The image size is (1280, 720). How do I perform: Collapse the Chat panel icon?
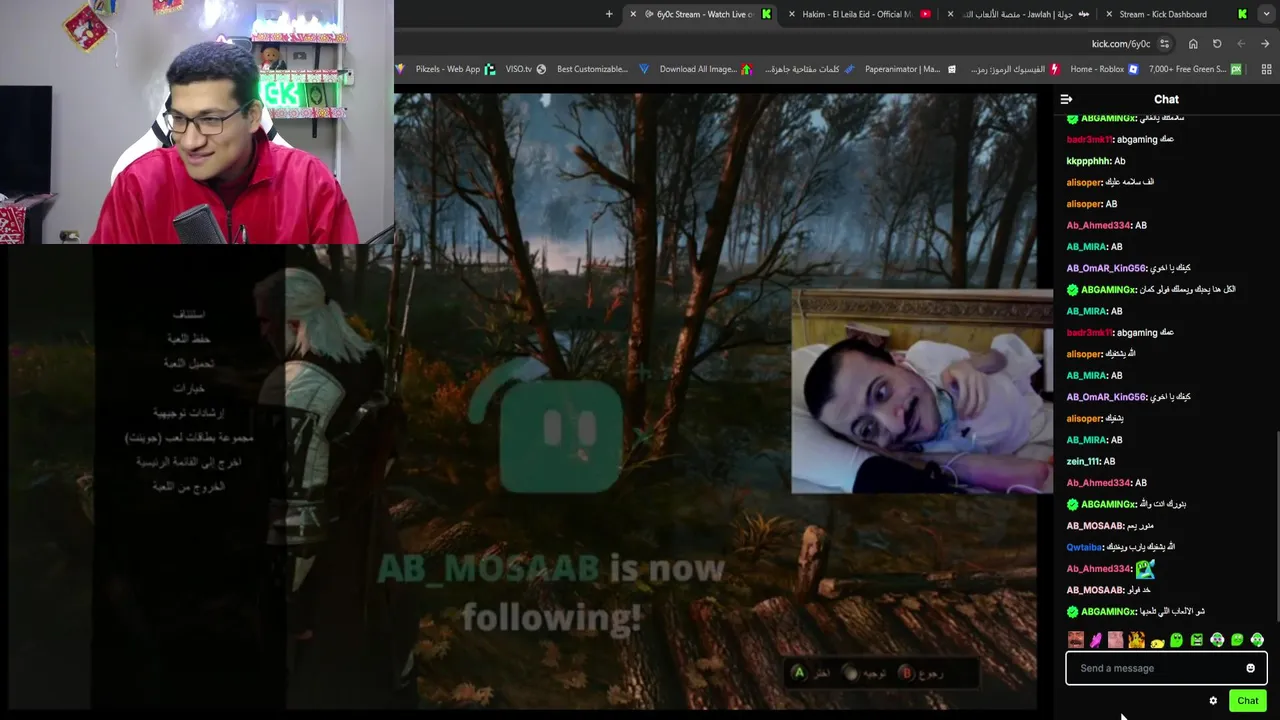coord(1066,99)
